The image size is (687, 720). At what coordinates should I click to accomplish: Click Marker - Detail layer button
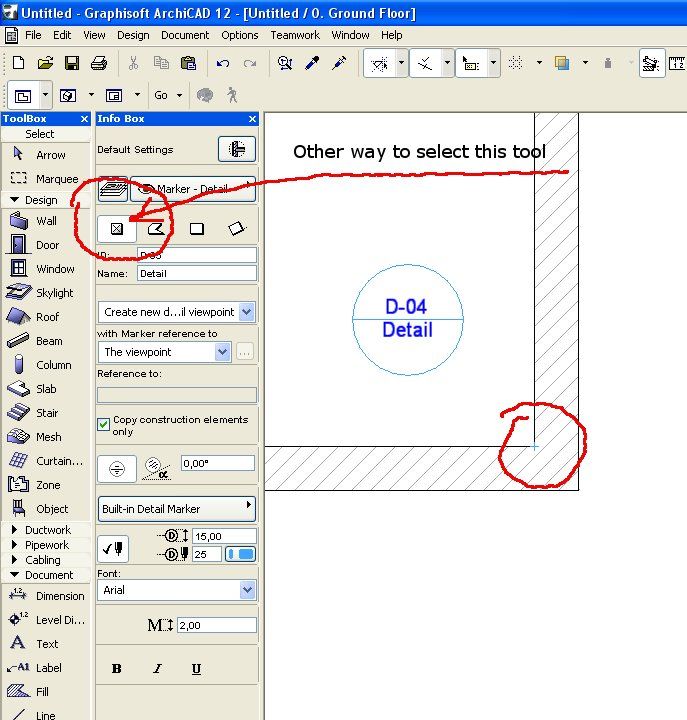point(193,189)
